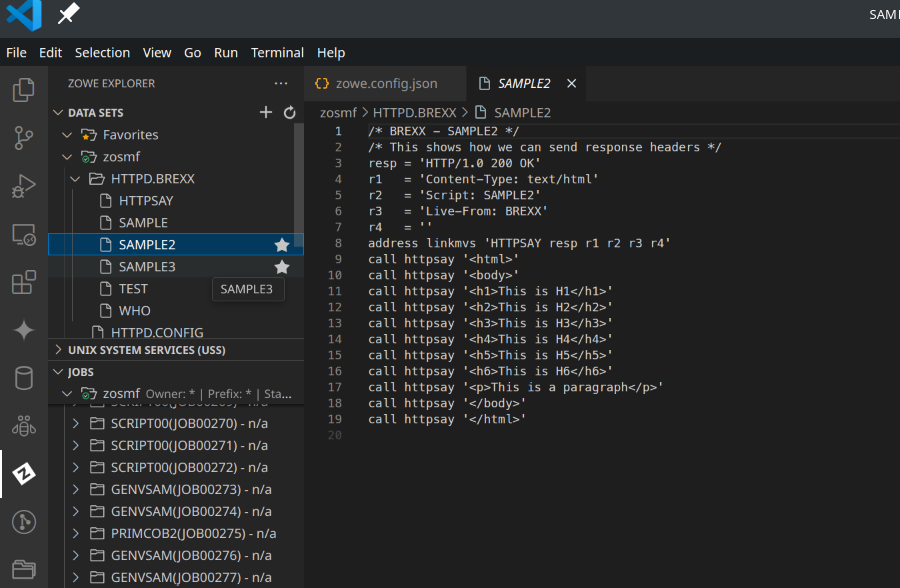Screen dimensions: 900x588
Task: Click HTTPD.BREXX in the editor breadcrumb
Action: pyautogui.click(x=414, y=113)
